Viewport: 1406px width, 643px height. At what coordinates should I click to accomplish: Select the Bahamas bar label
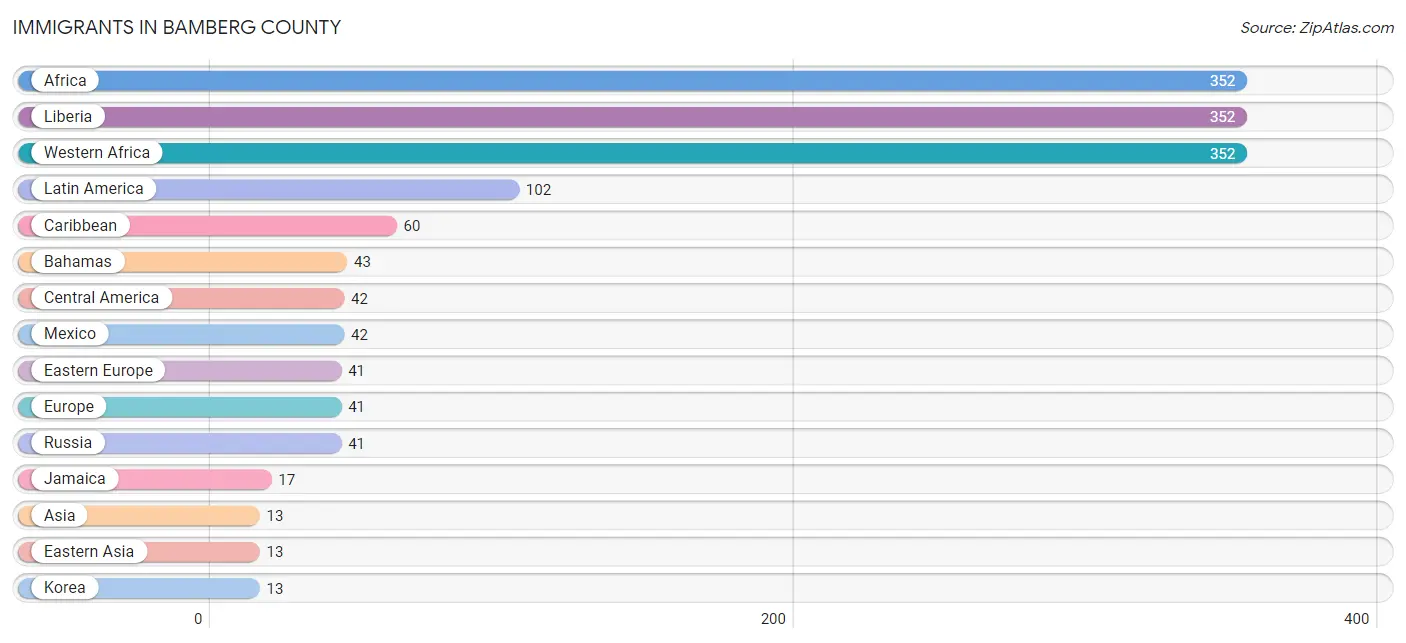[78, 262]
